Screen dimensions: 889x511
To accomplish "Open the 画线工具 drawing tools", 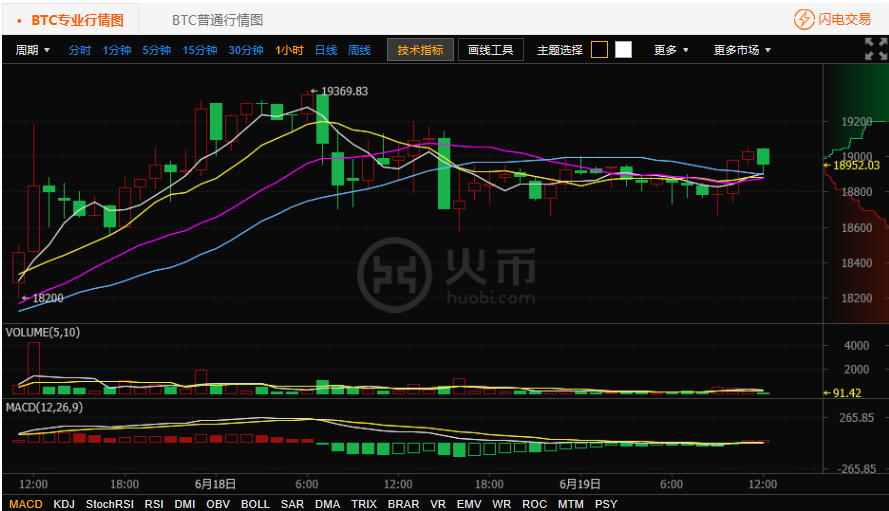I will point(490,50).
